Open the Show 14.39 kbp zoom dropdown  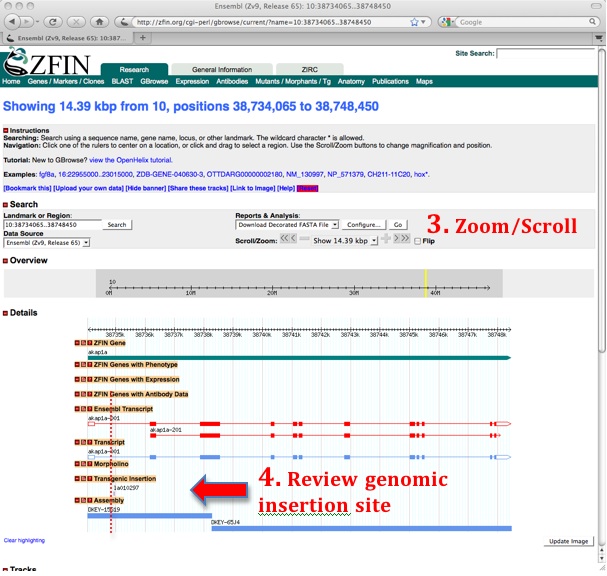click(345, 240)
